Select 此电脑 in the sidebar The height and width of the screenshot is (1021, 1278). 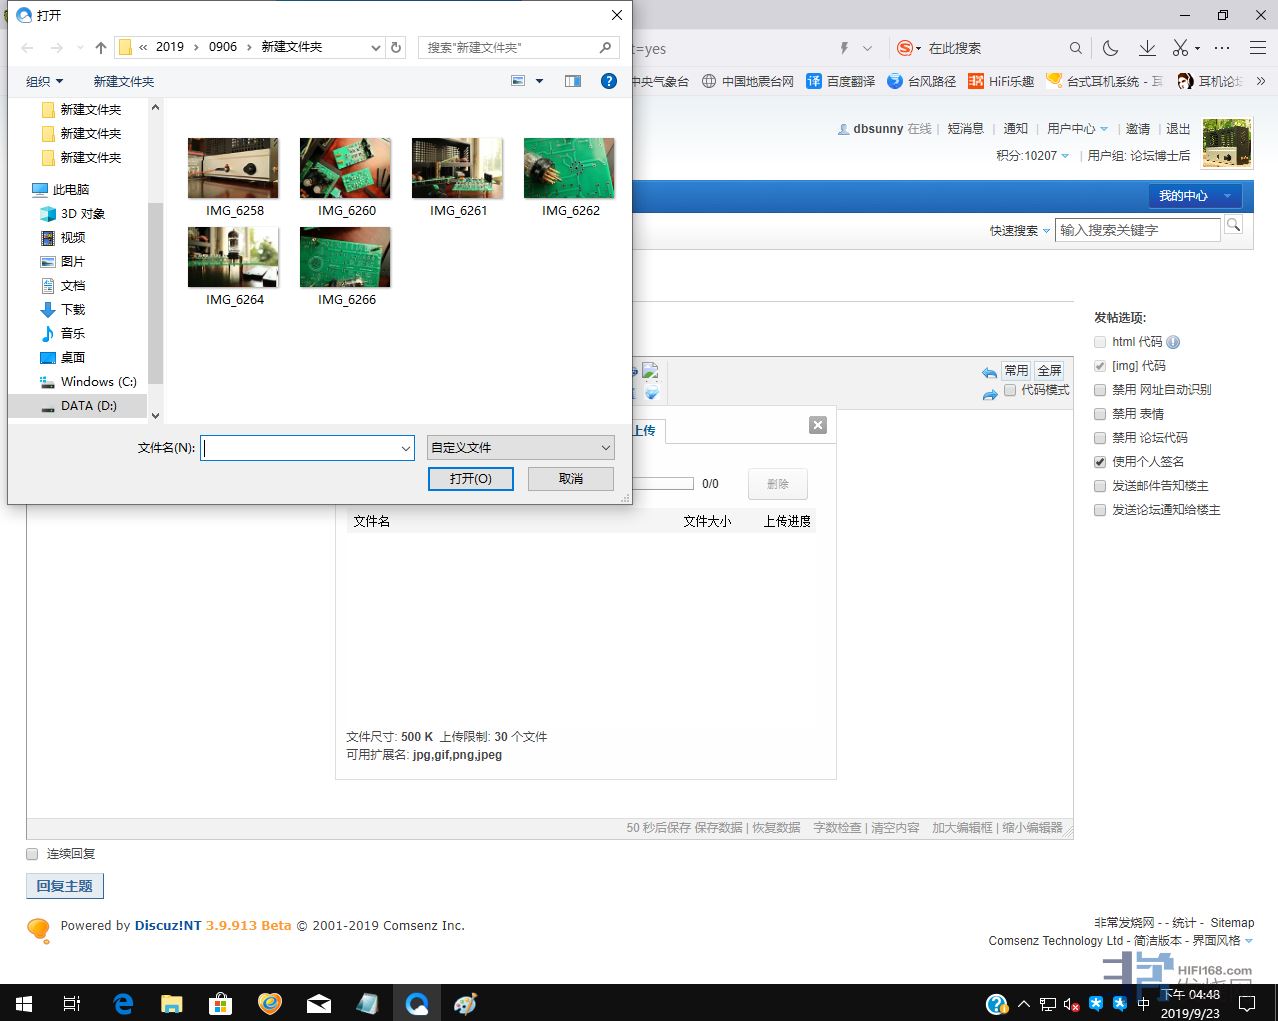point(70,190)
